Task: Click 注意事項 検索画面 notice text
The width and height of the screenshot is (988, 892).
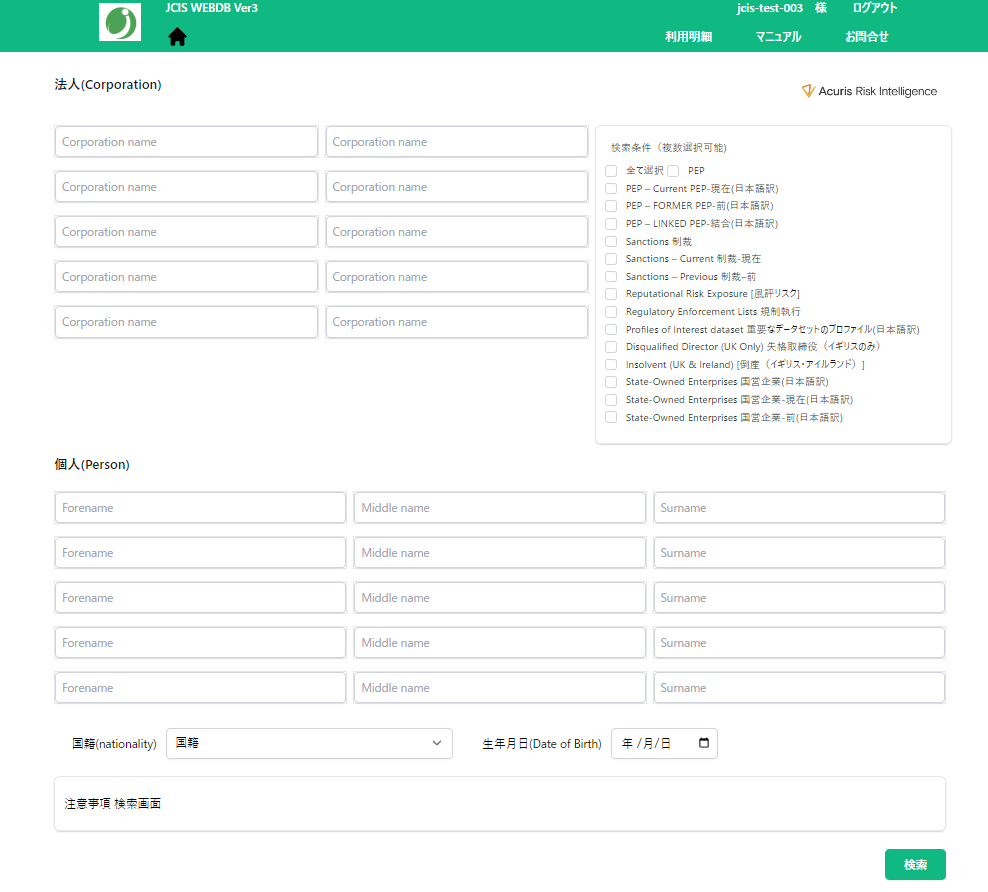Action: pyautogui.click(x=113, y=804)
